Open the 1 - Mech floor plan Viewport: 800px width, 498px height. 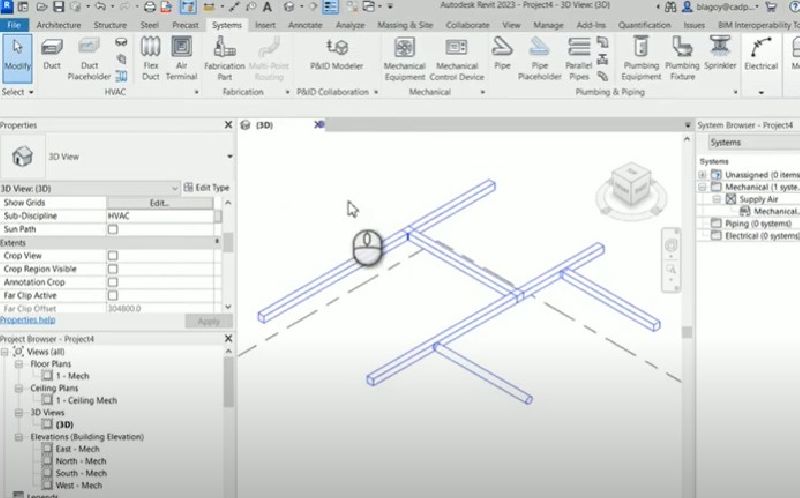tap(72, 376)
